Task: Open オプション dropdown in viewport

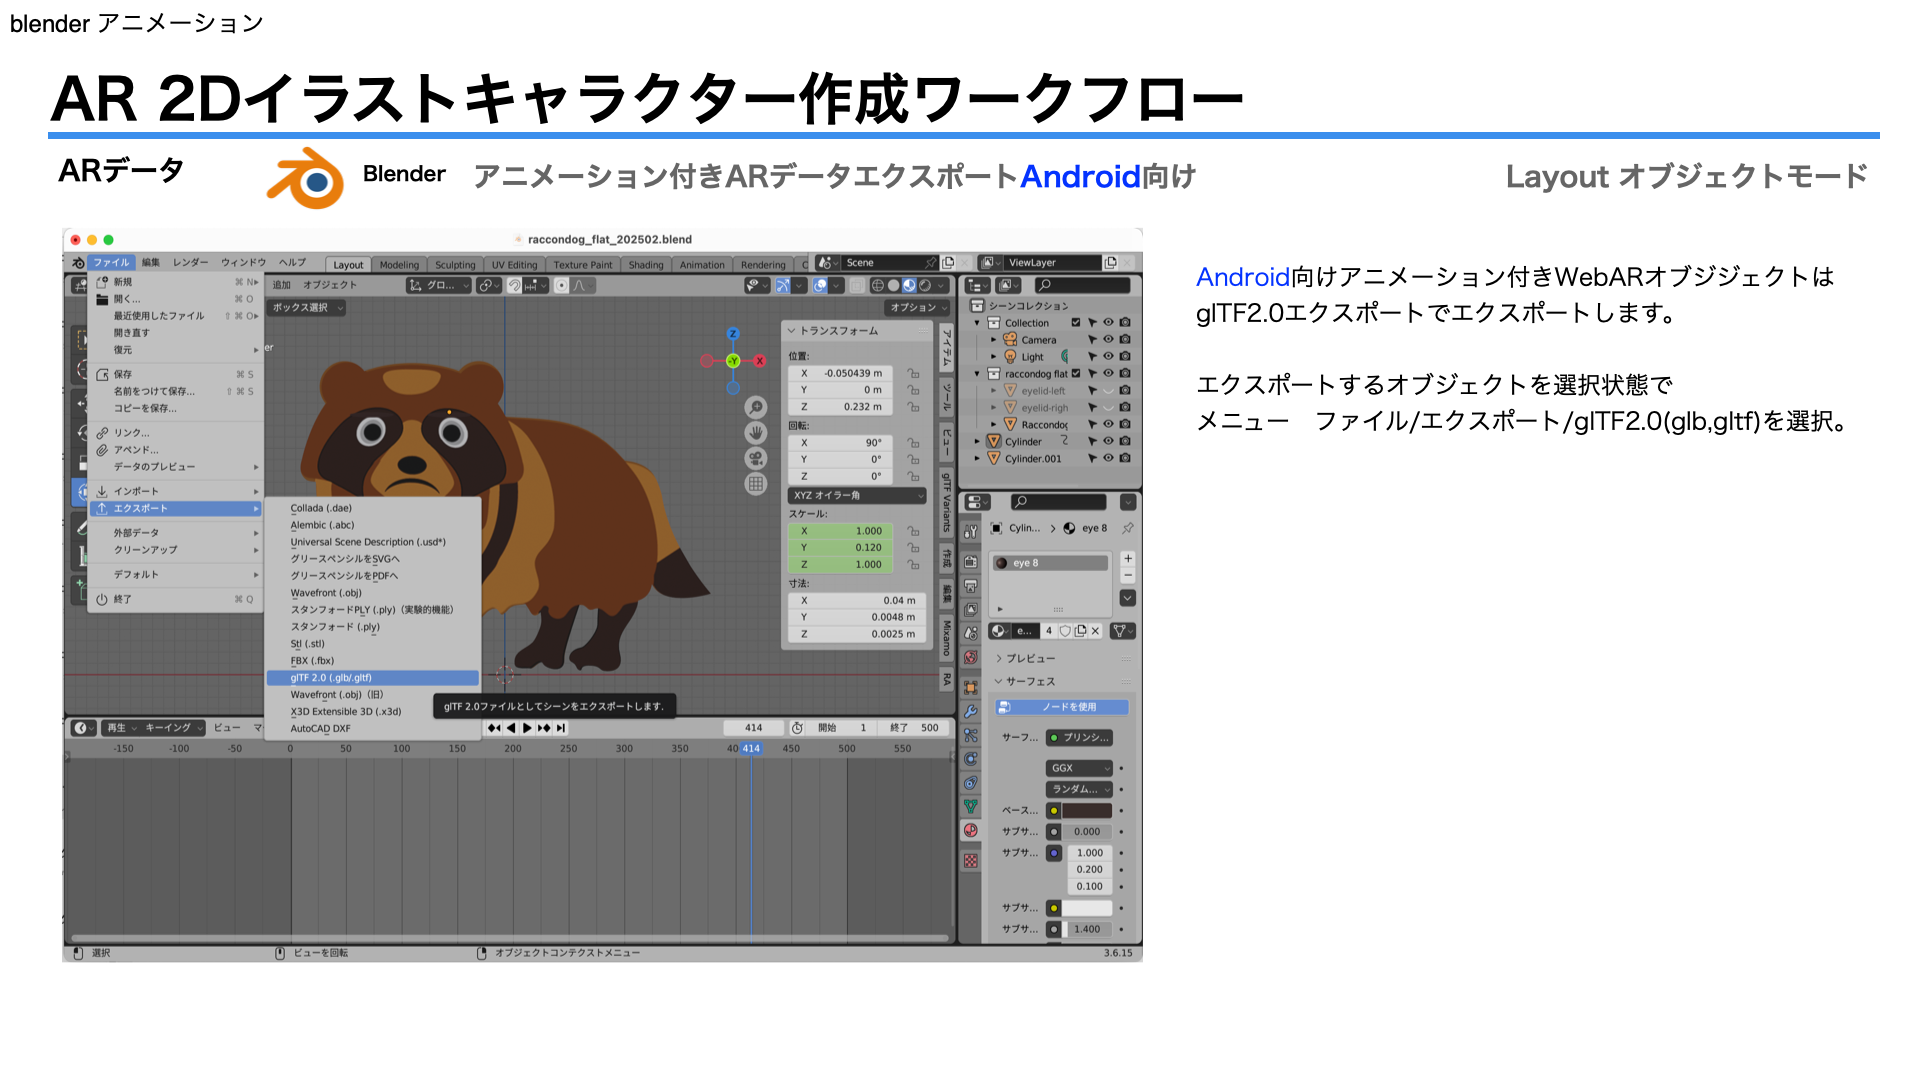Action: (916, 308)
